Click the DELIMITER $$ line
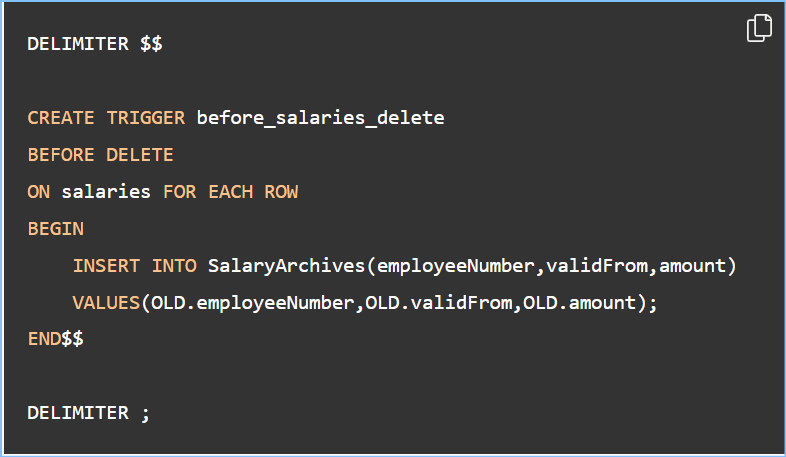 [95, 44]
